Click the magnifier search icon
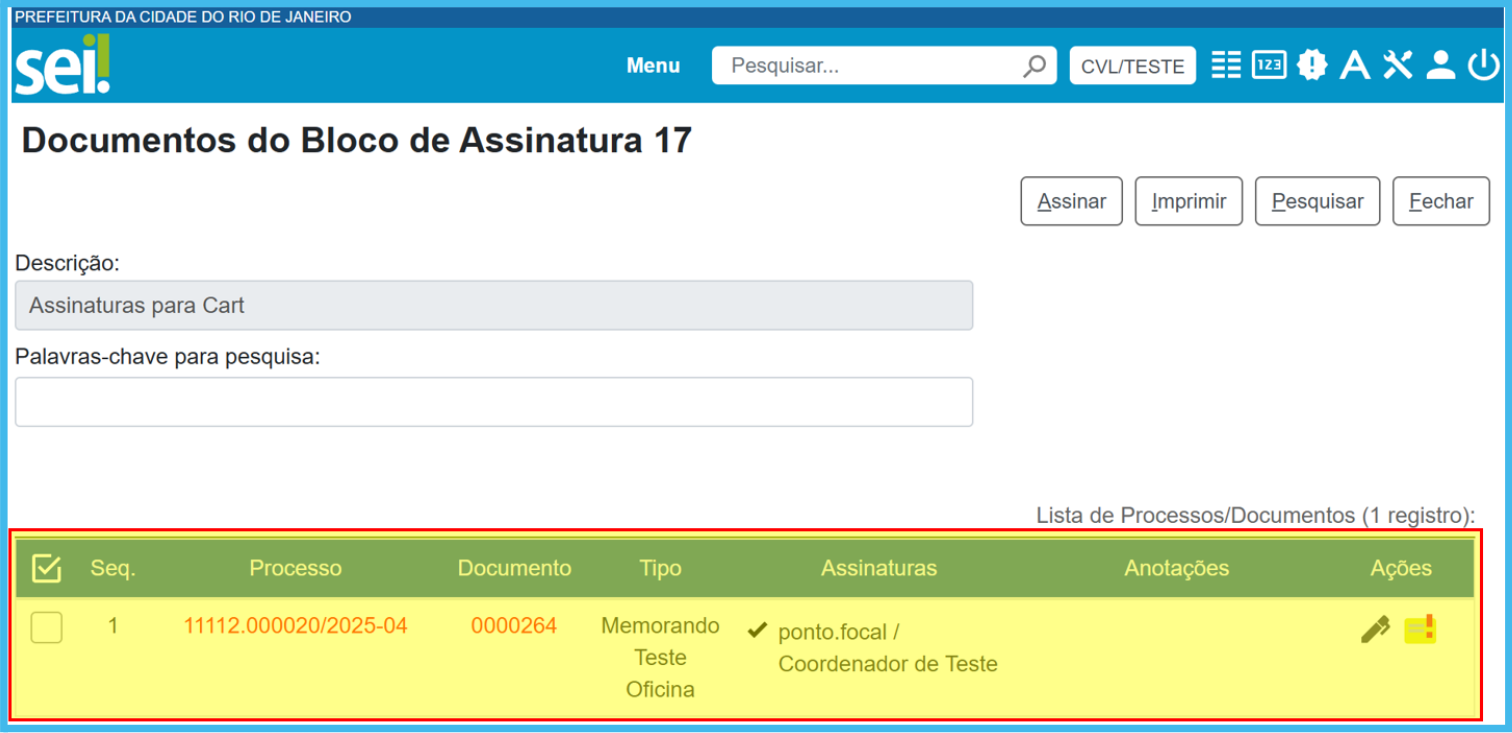This screenshot has height=733, width=1512. point(1034,66)
